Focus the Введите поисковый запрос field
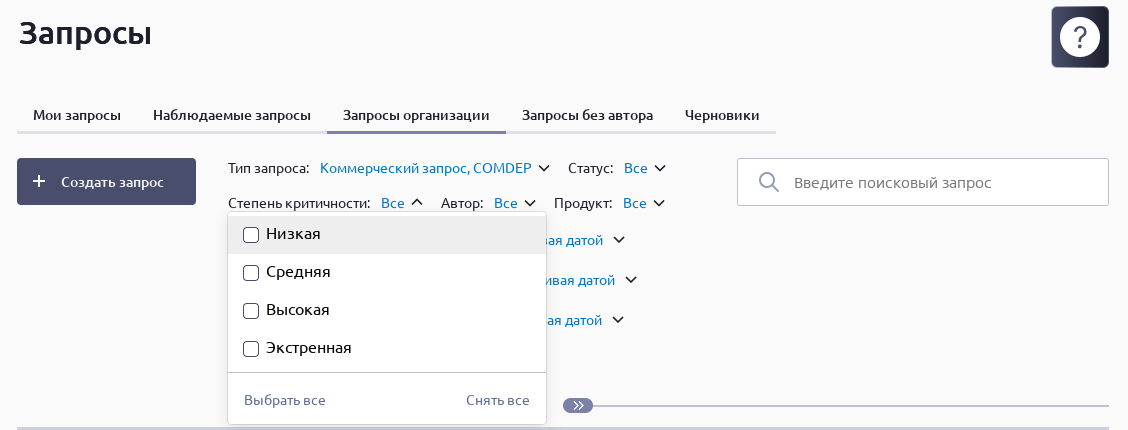 (x=922, y=182)
